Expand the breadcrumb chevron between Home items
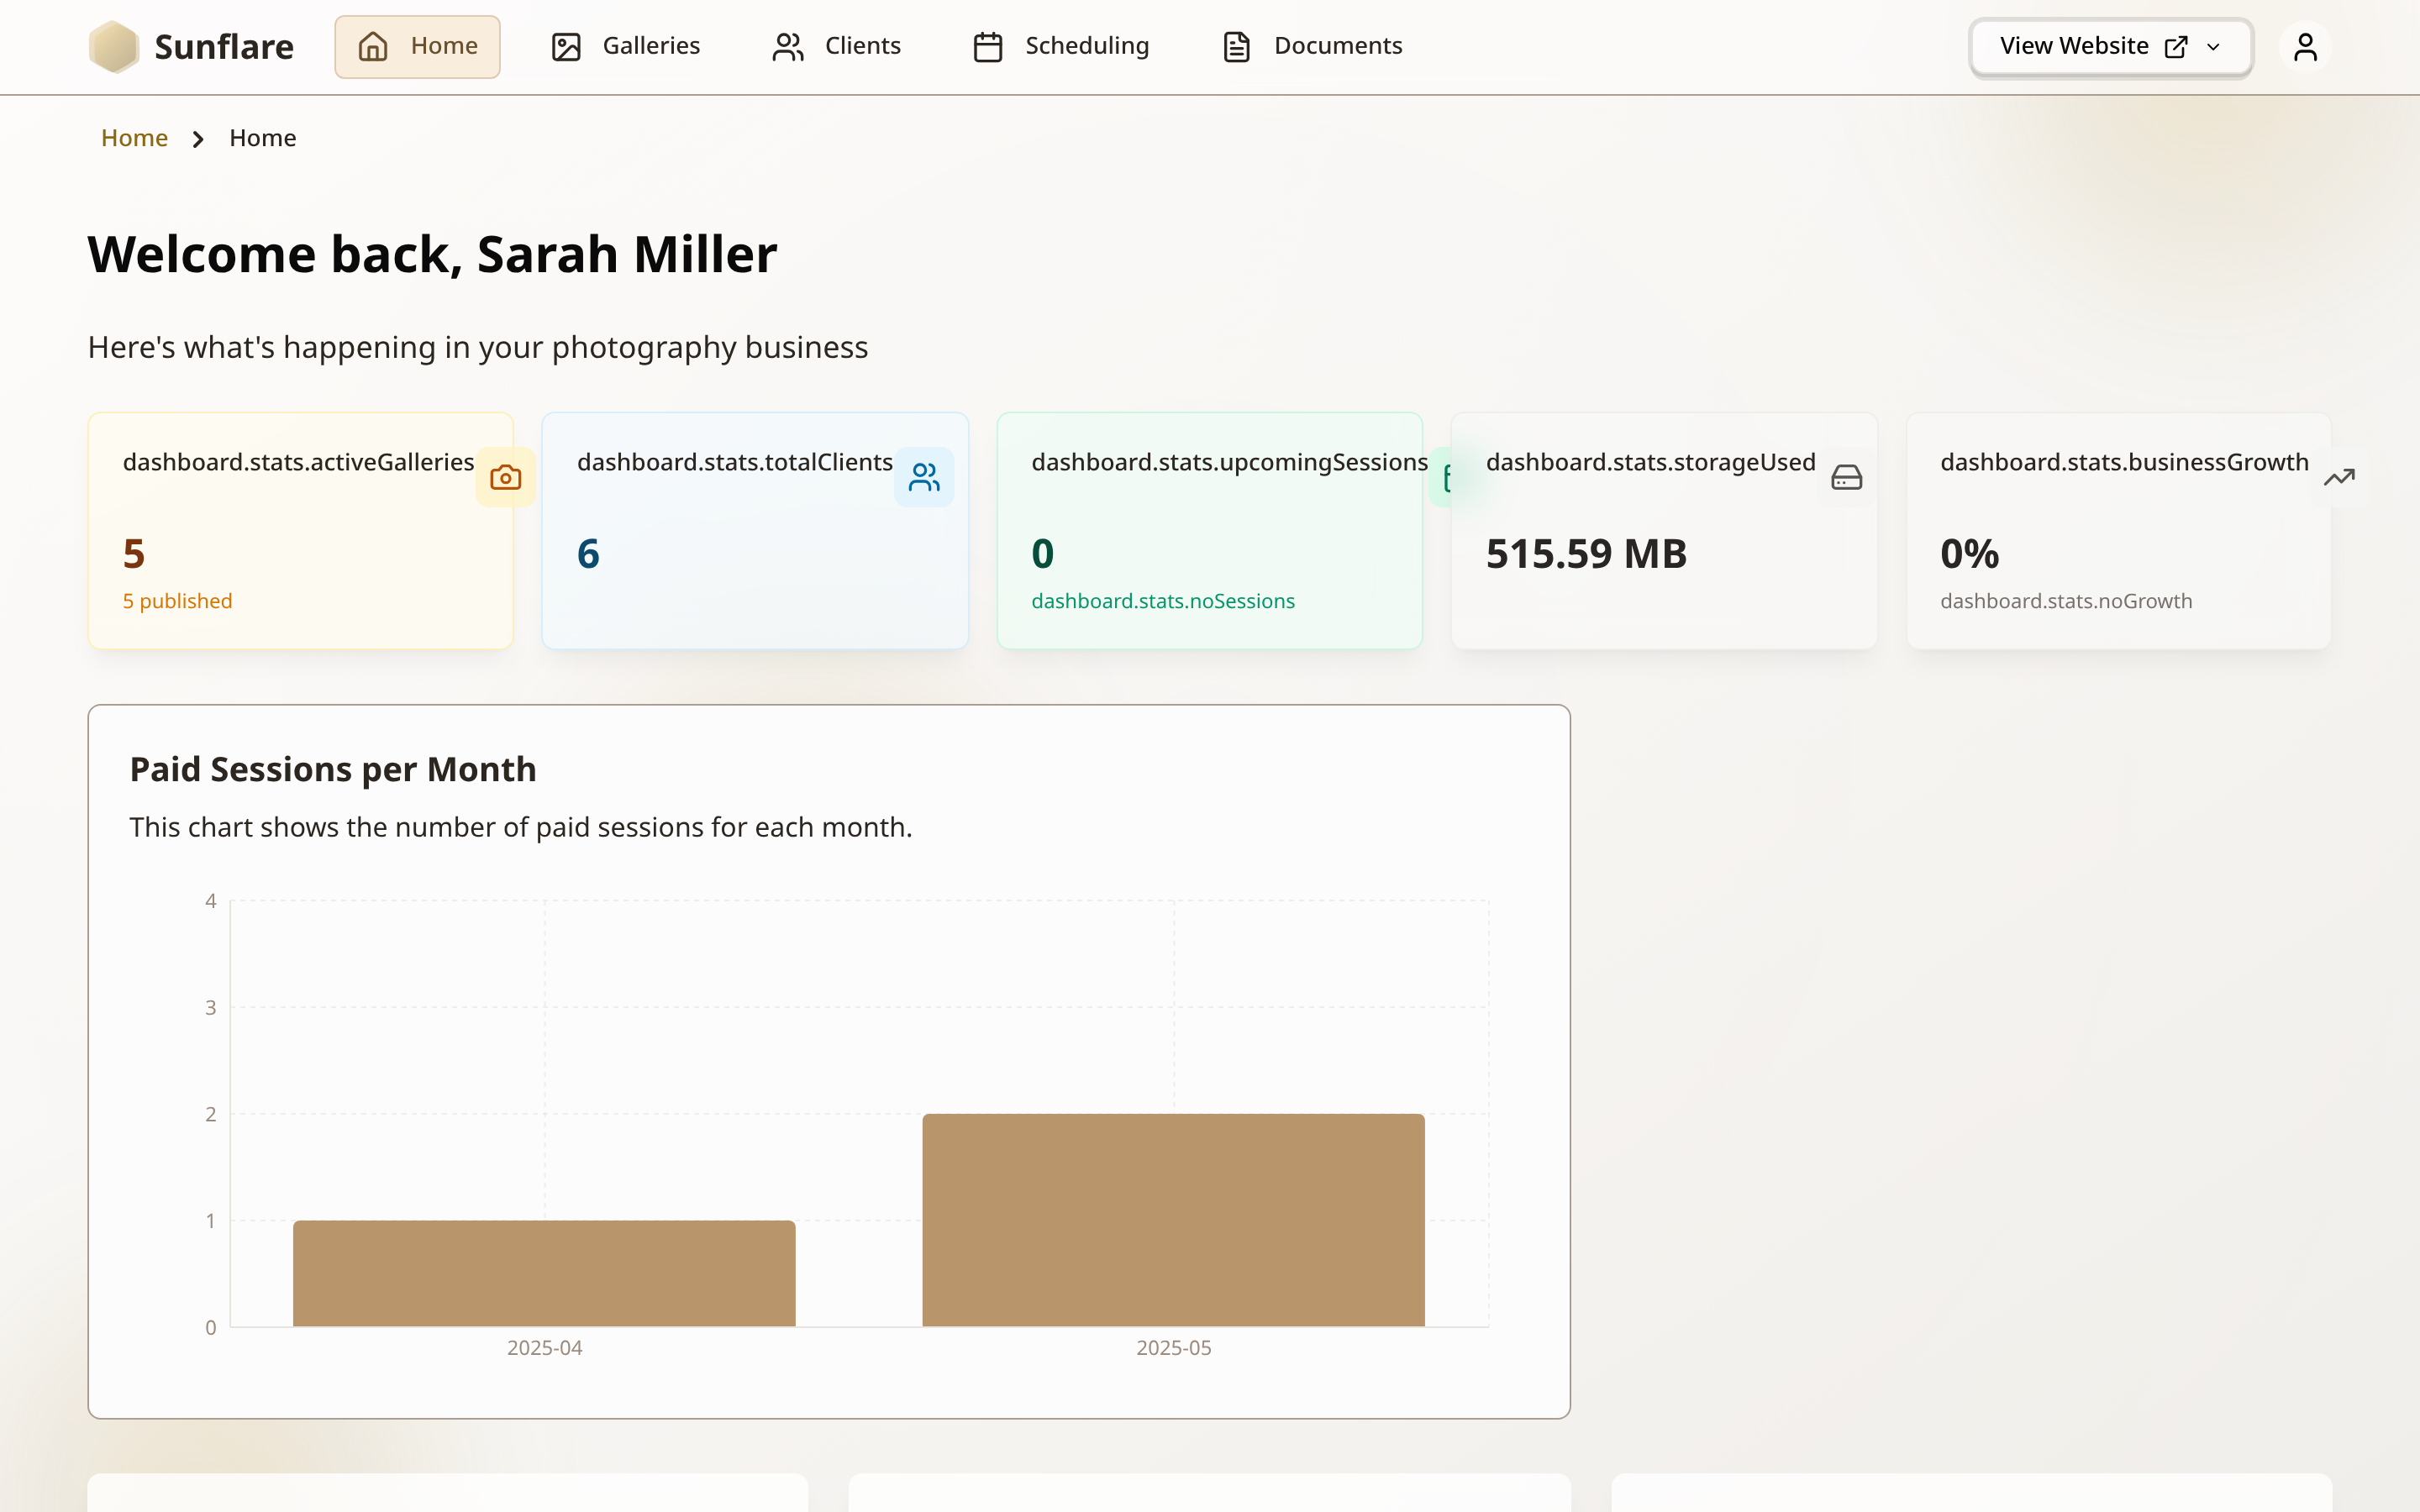Image resolution: width=2420 pixels, height=1512 pixels. [198, 138]
